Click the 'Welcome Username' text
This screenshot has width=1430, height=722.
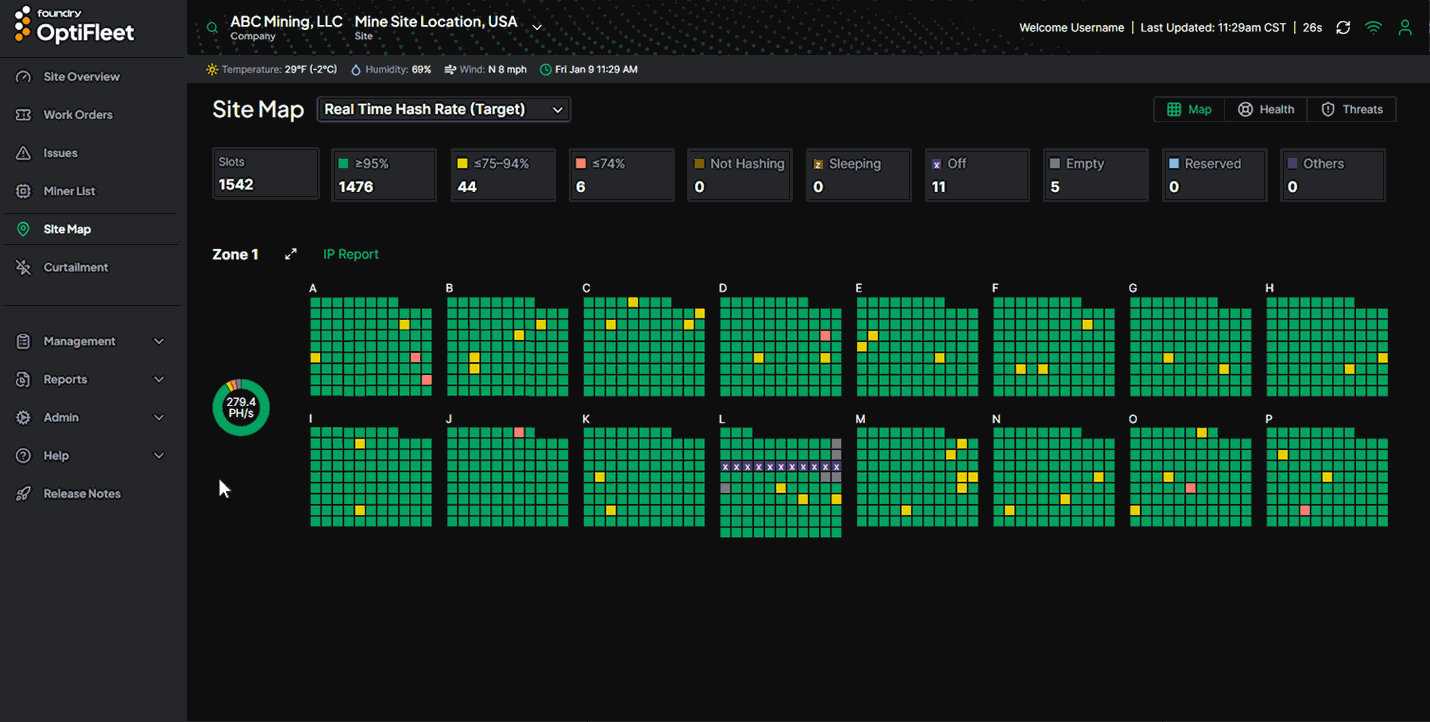[x=1071, y=28]
